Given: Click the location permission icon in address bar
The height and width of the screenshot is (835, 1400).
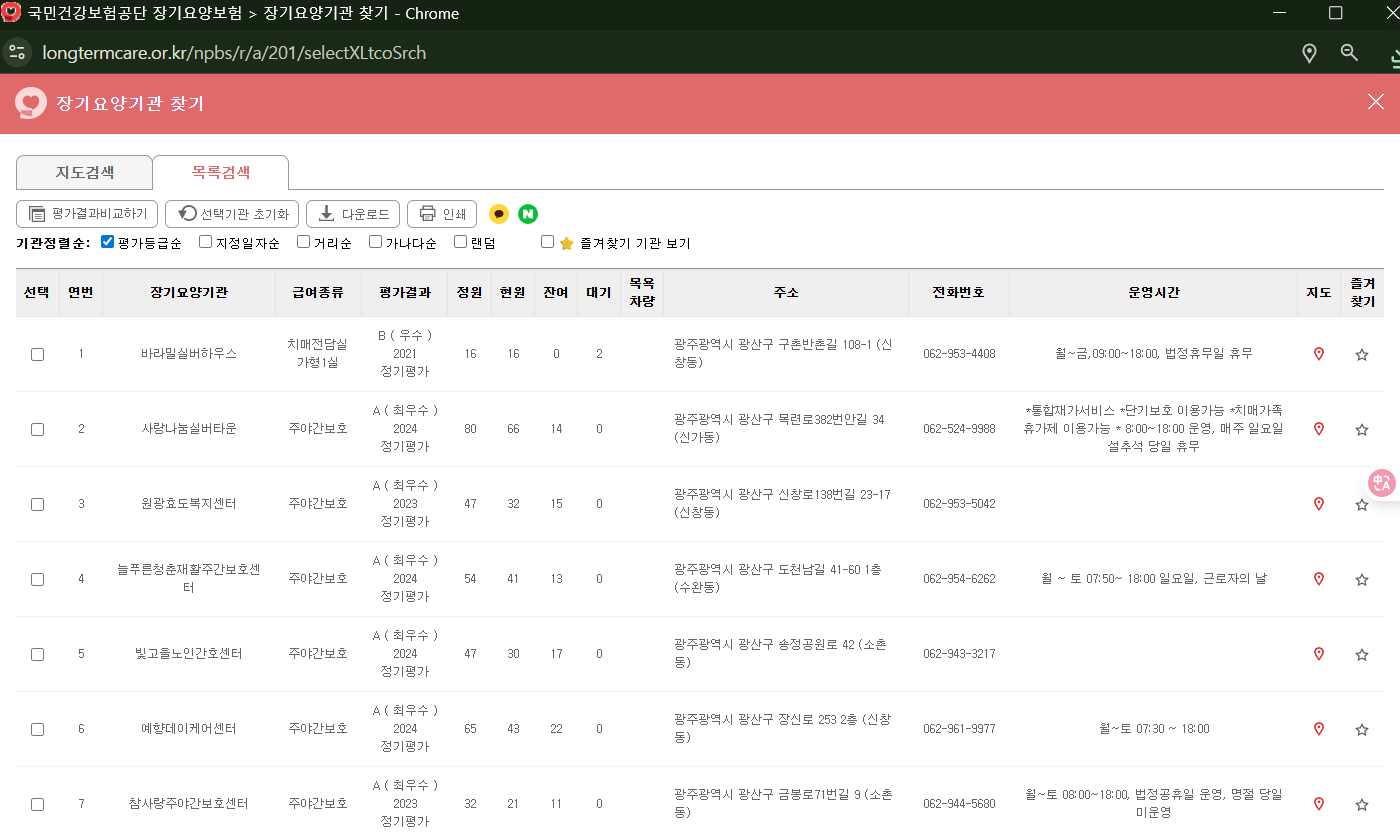Looking at the screenshot, I should pos(1309,53).
